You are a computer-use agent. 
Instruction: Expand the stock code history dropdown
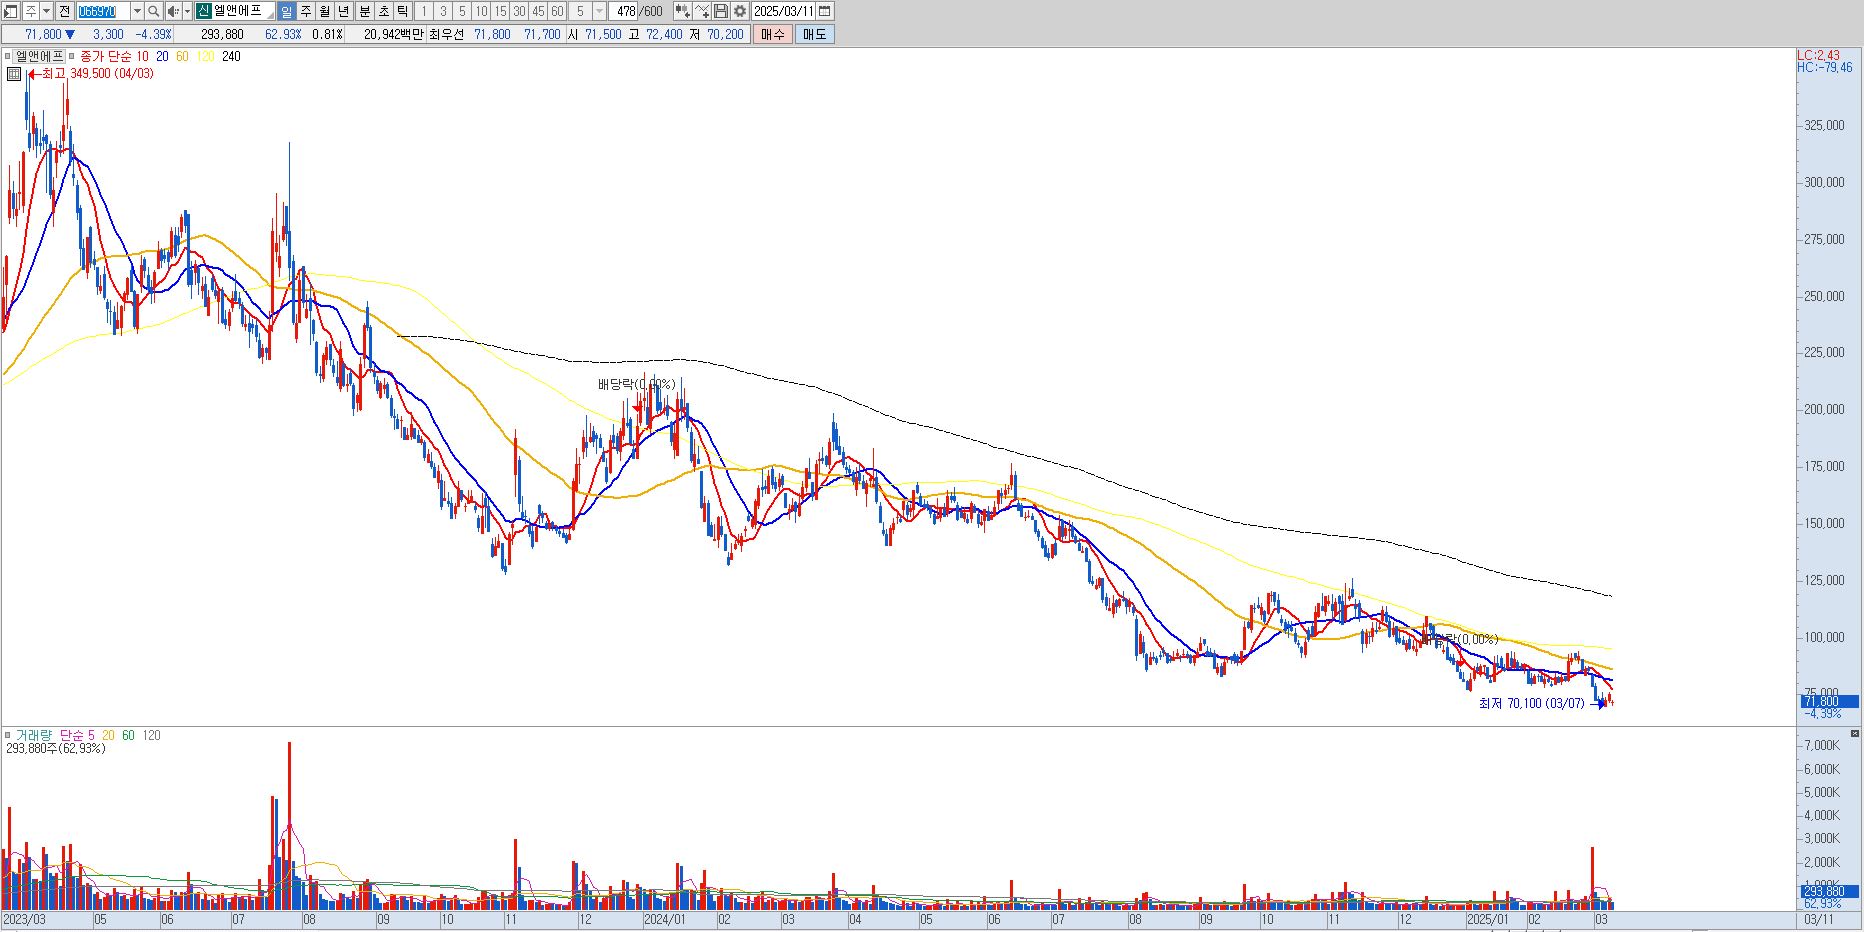pos(137,11)
